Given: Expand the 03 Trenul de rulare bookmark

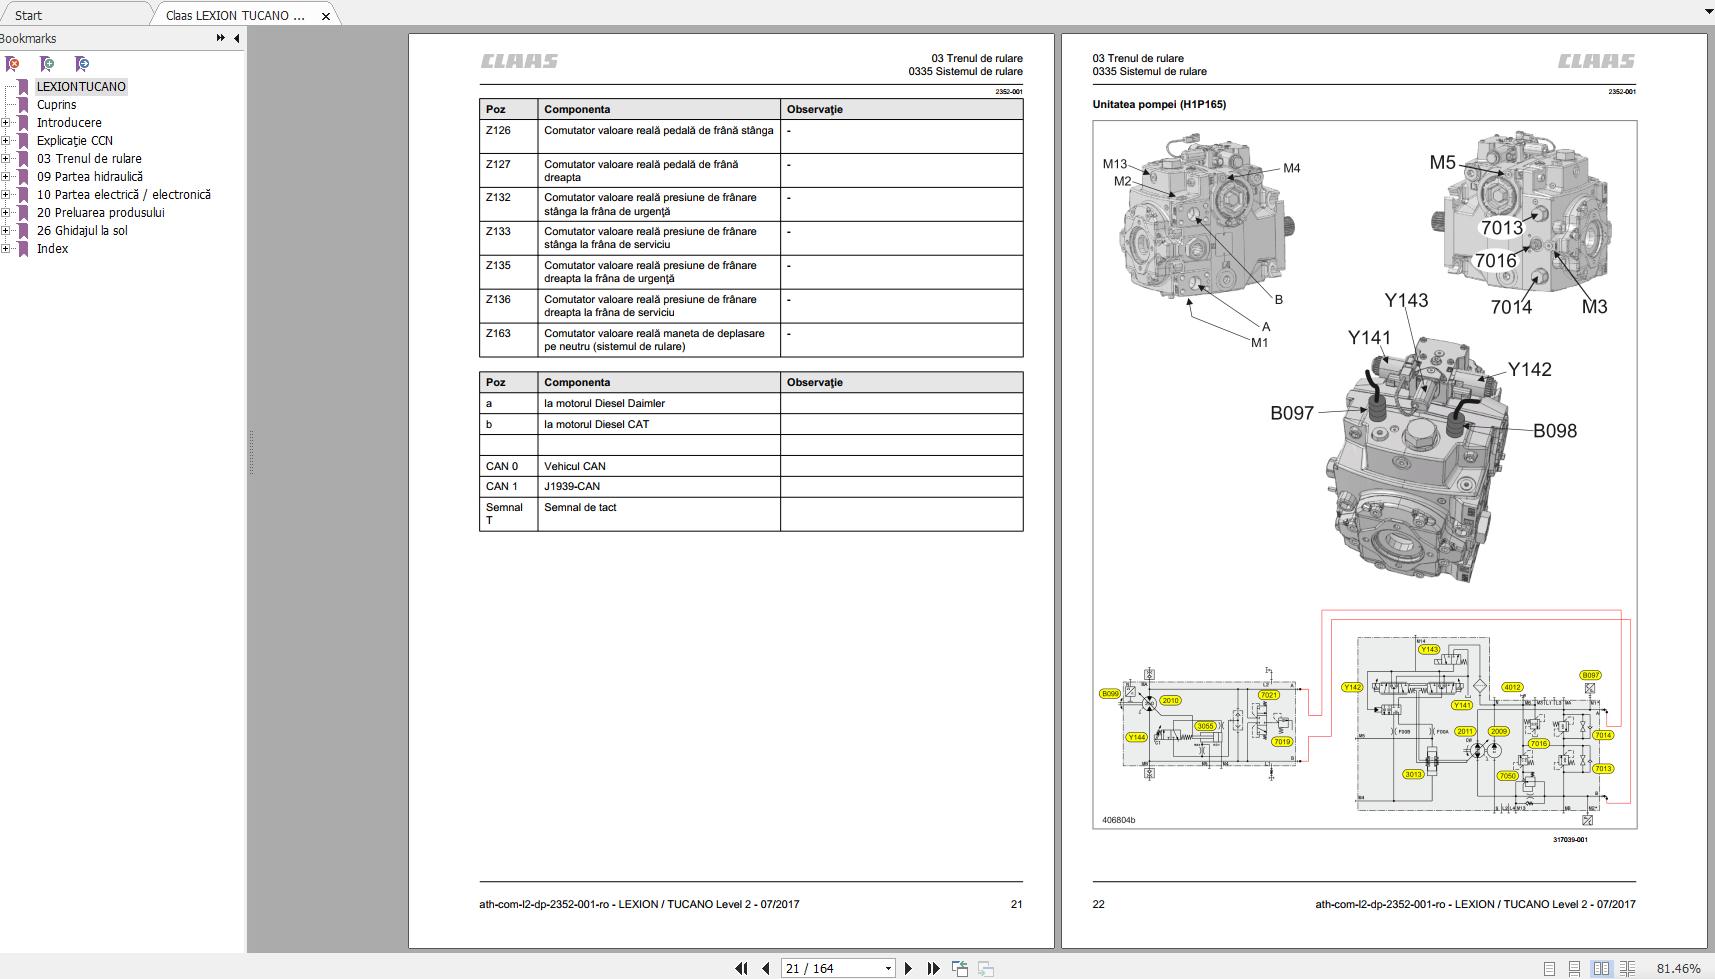Looking at the screenshot, I should click(x=6, y=159).
